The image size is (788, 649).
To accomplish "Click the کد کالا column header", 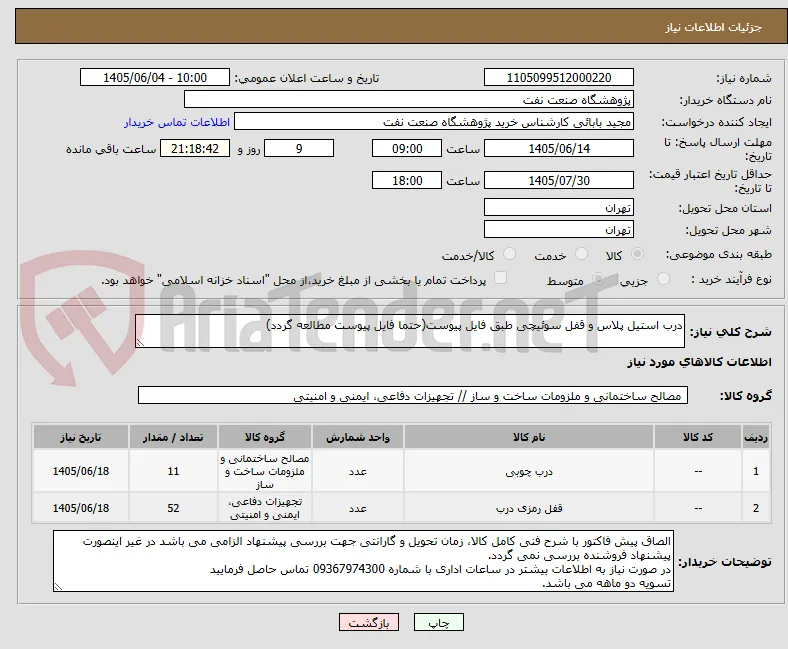I will (x=698, y=437).
